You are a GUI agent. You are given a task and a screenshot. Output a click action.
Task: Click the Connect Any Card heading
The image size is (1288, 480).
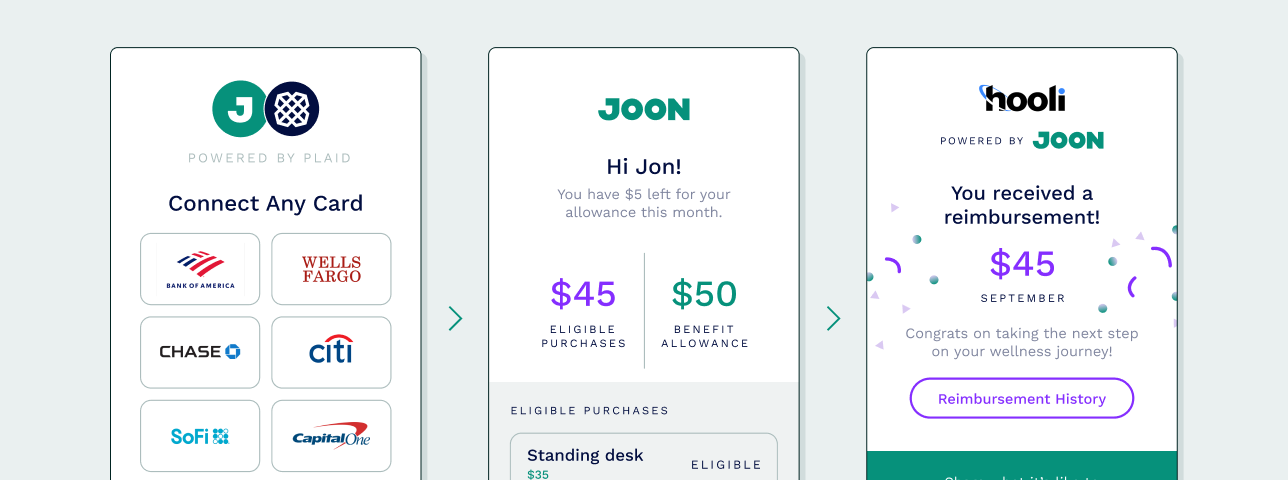(265, 204)
